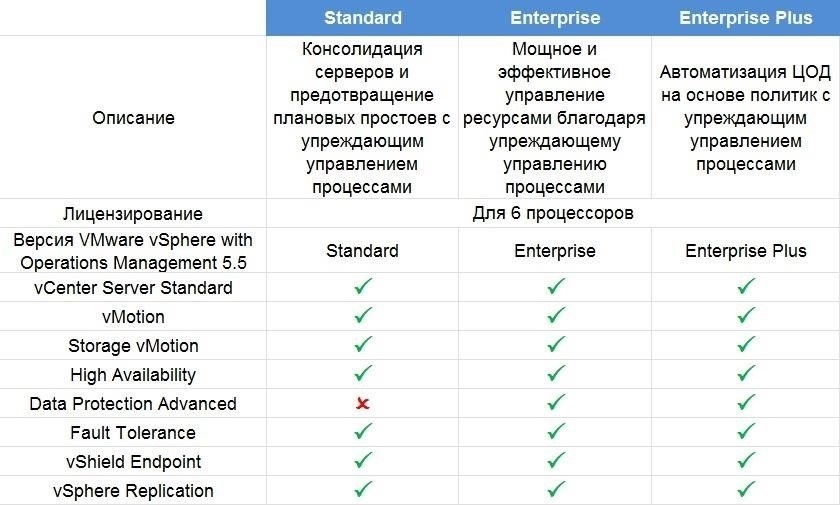Viewport: 840px width, 505px height.
Task: Click the Enterprise Plus version cell
Action: pyautogui.click(x=745, y=251)
